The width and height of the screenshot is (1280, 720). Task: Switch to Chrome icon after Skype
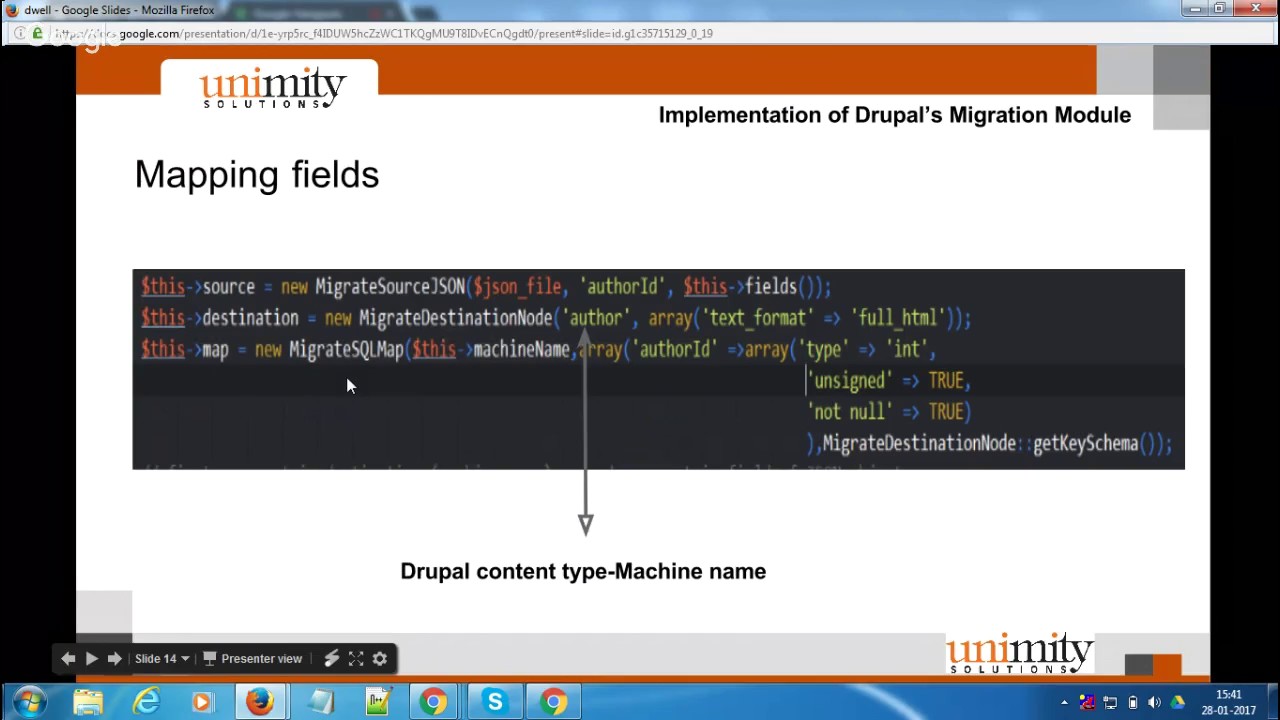[553, 702]
